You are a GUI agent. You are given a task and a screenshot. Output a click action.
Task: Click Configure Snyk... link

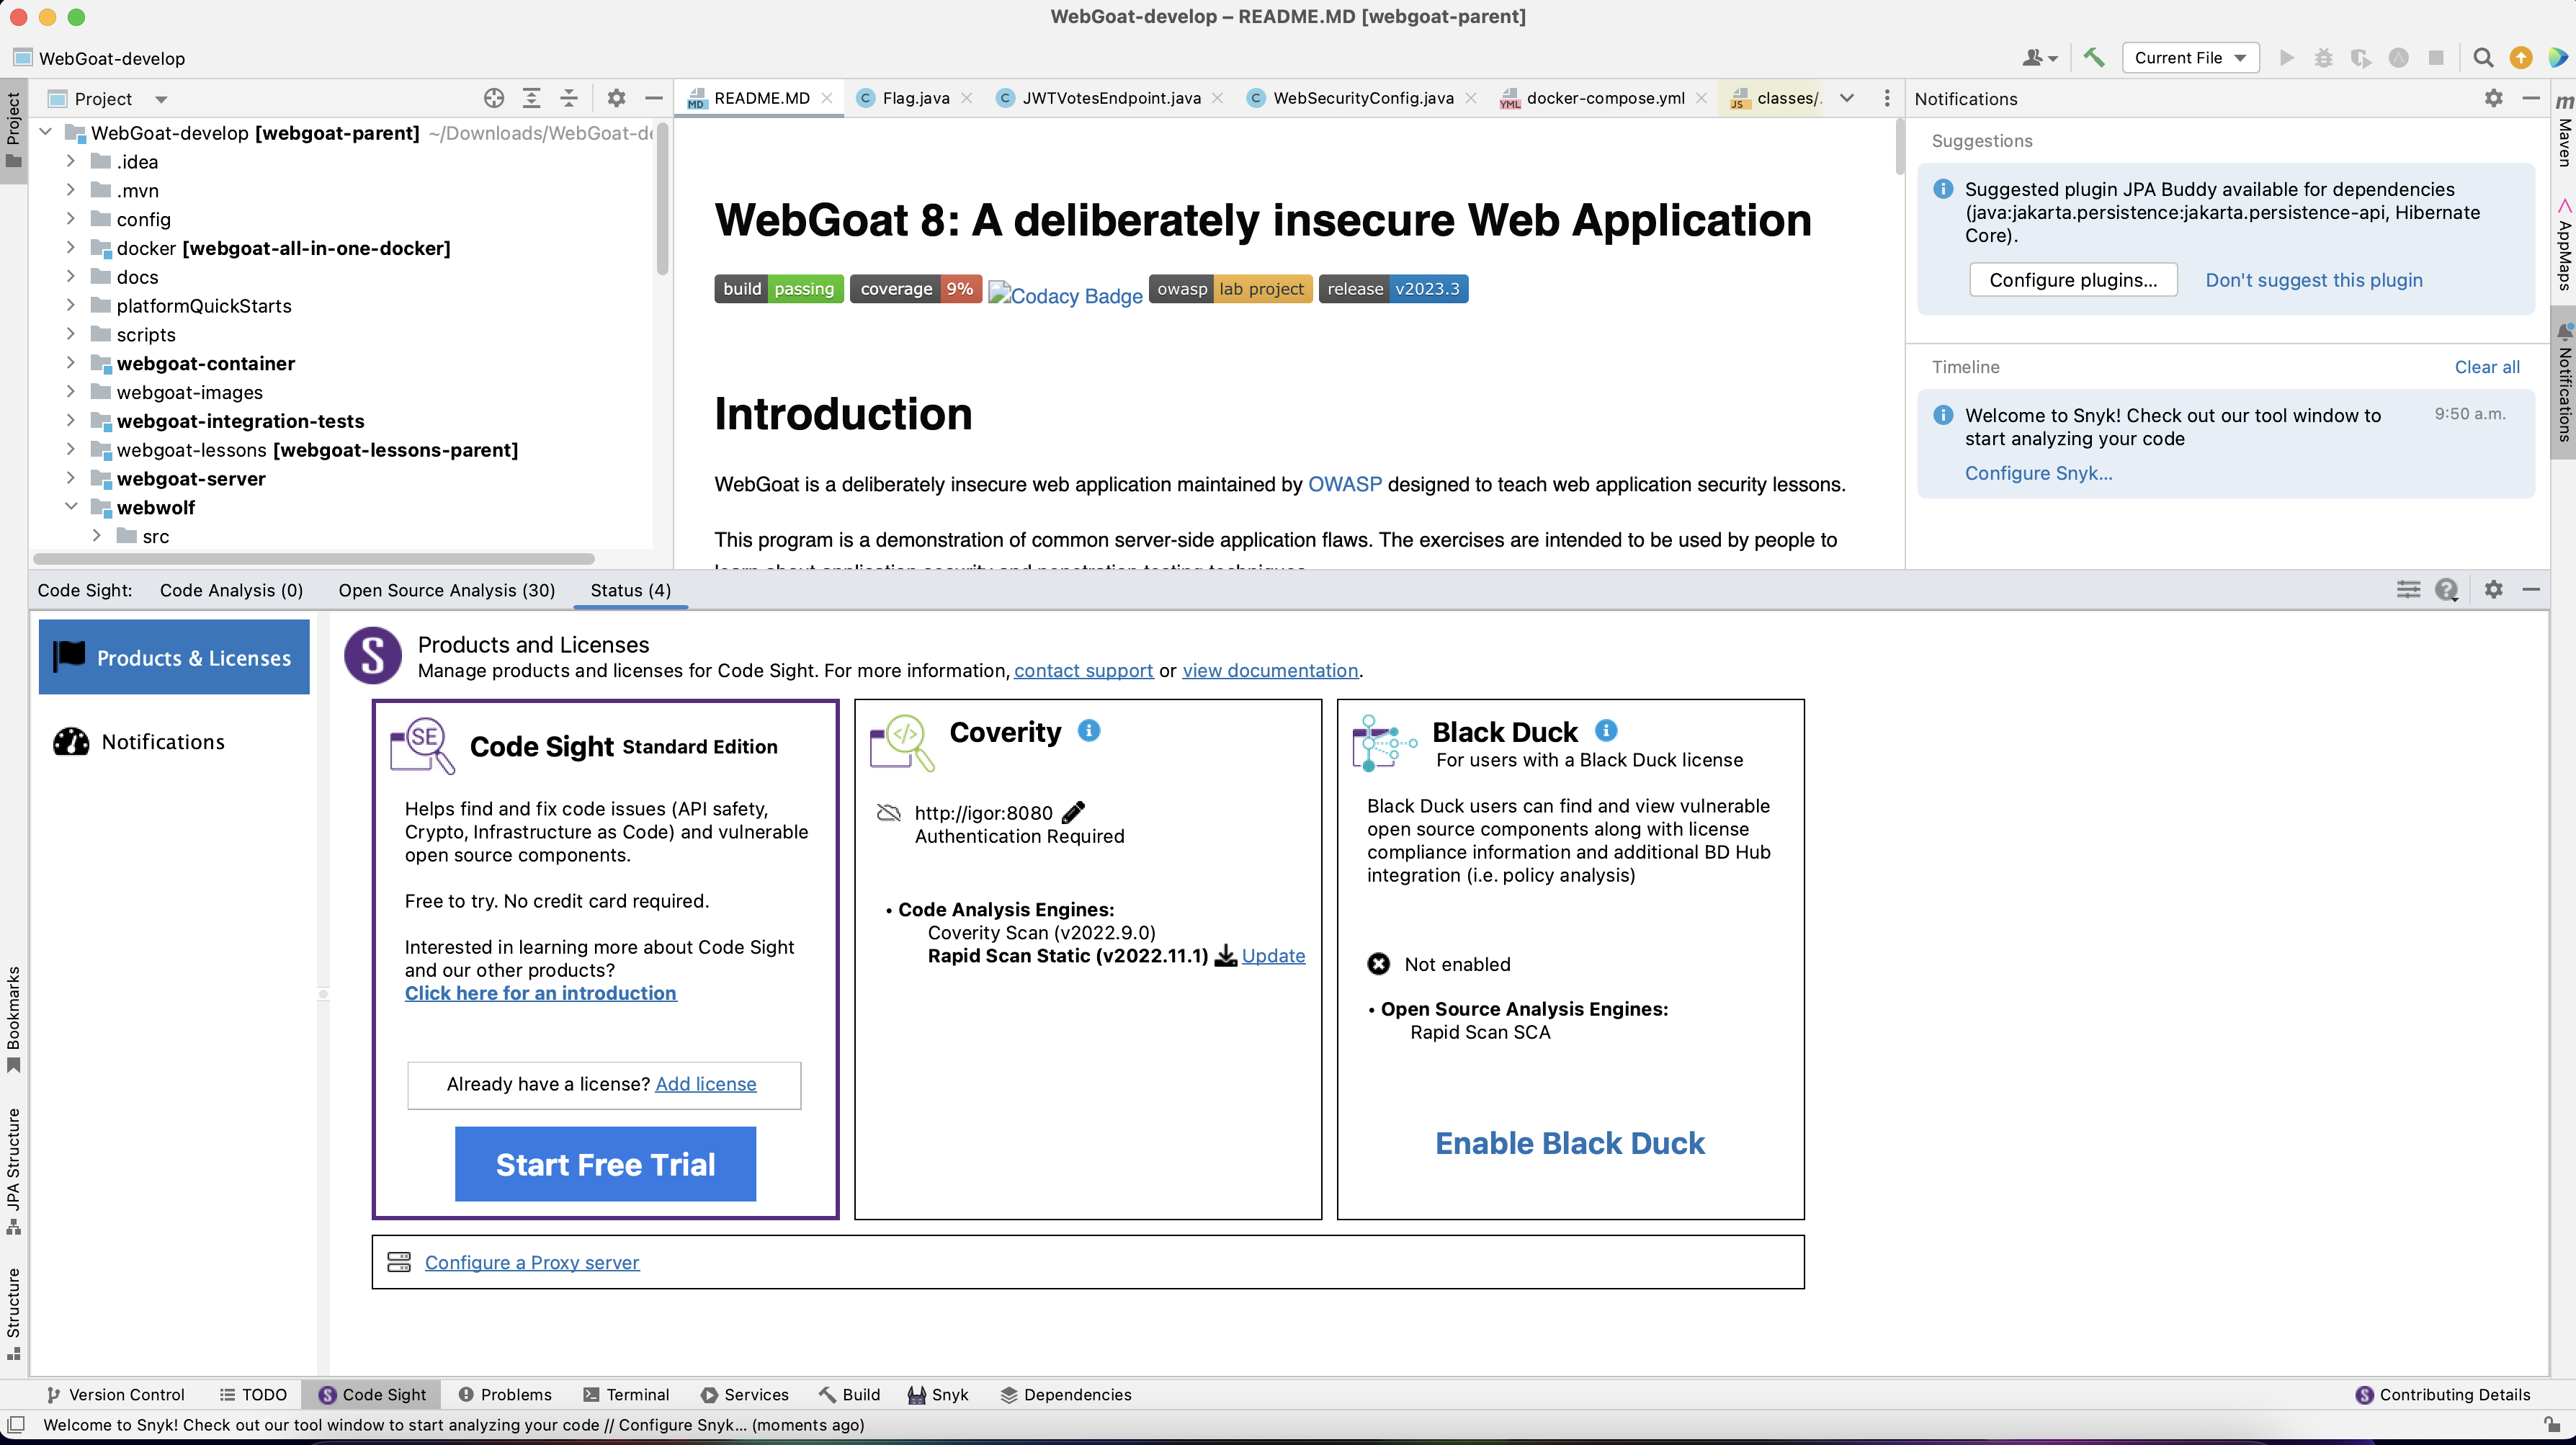[2038, 473]
